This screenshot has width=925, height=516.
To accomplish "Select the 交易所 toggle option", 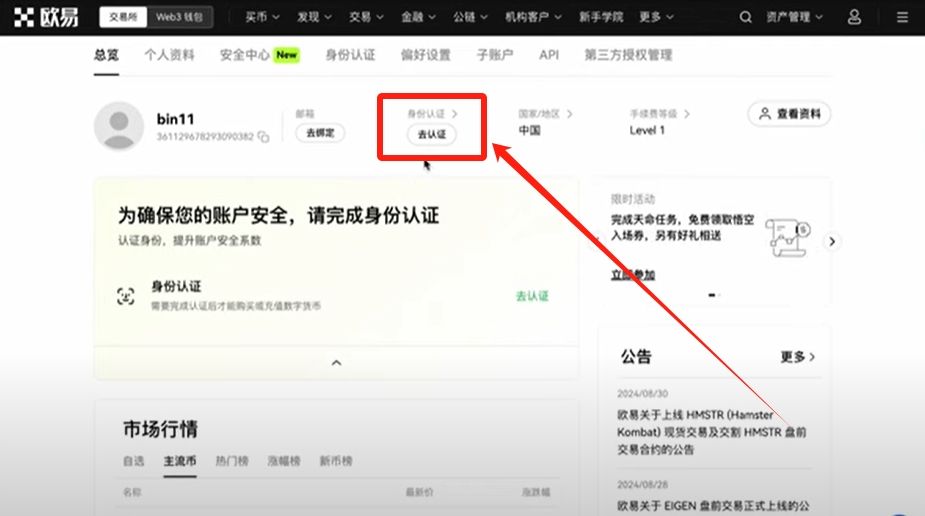I will [x=125, y=17].
